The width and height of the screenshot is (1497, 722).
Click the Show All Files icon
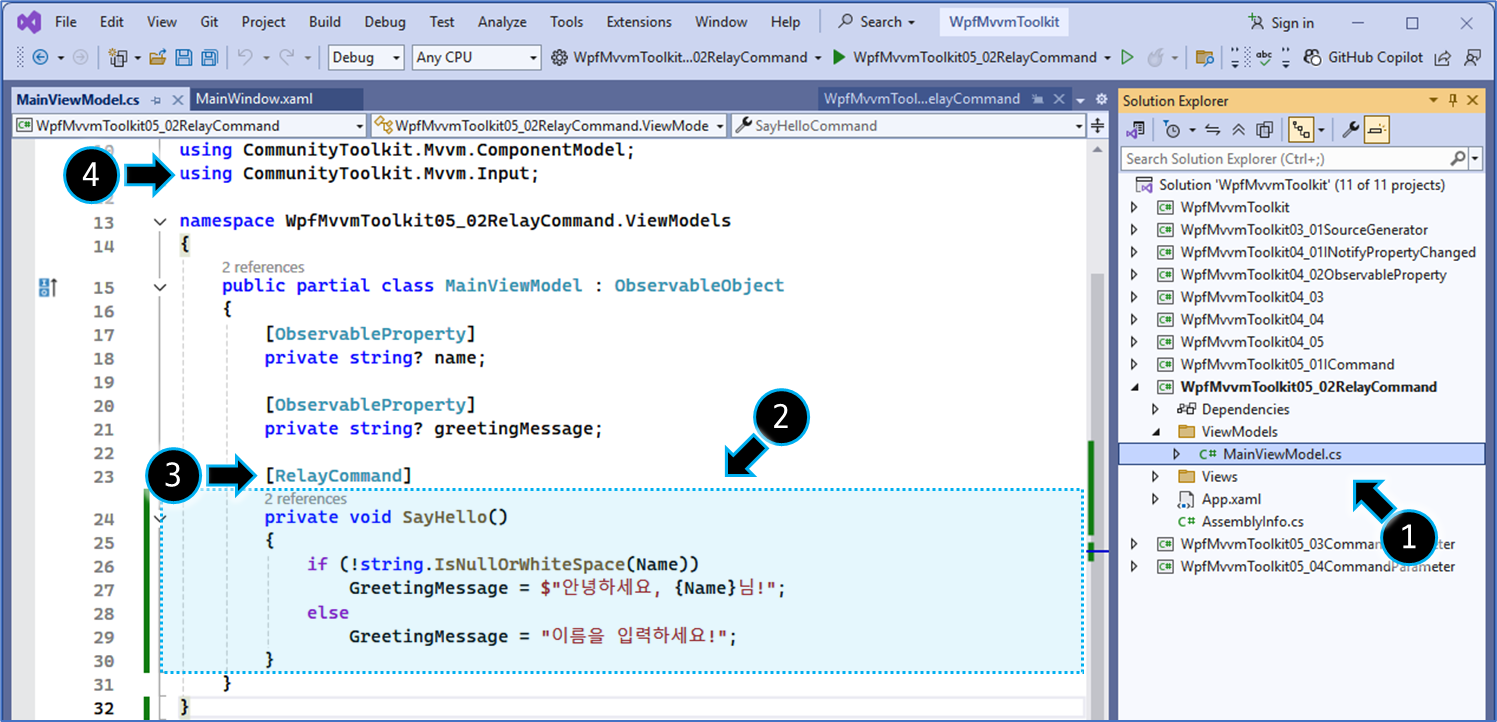(1264, 130)
